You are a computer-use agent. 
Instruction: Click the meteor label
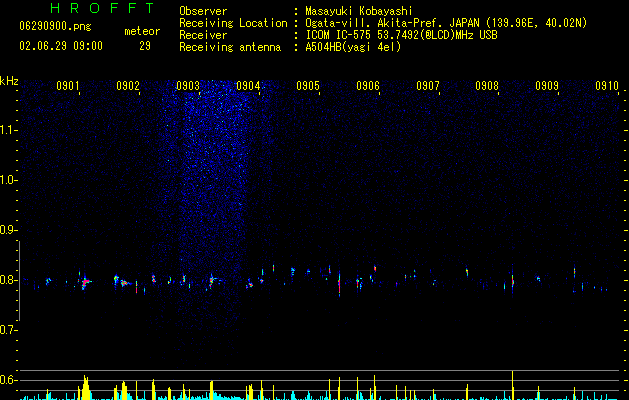[142, 31]
